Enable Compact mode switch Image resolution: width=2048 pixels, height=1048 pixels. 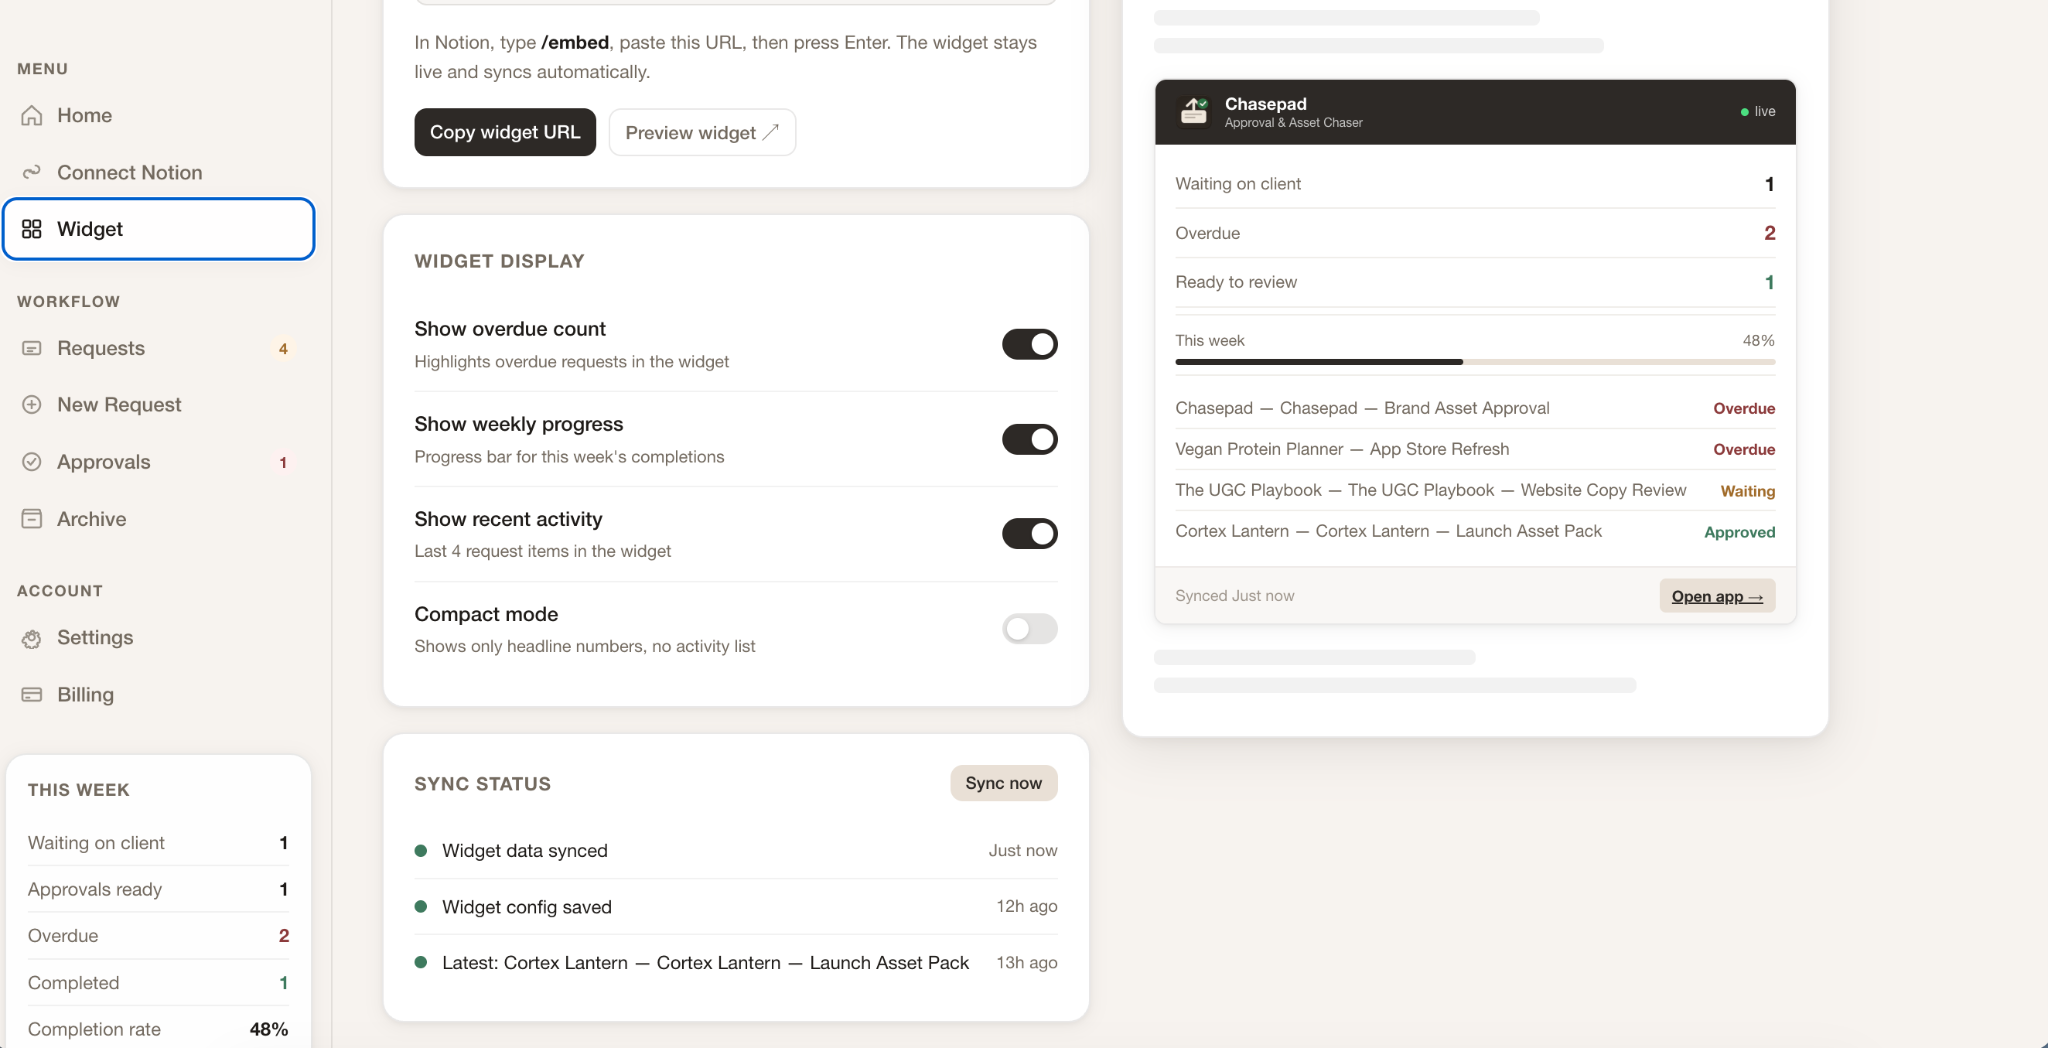[1030, 629]
